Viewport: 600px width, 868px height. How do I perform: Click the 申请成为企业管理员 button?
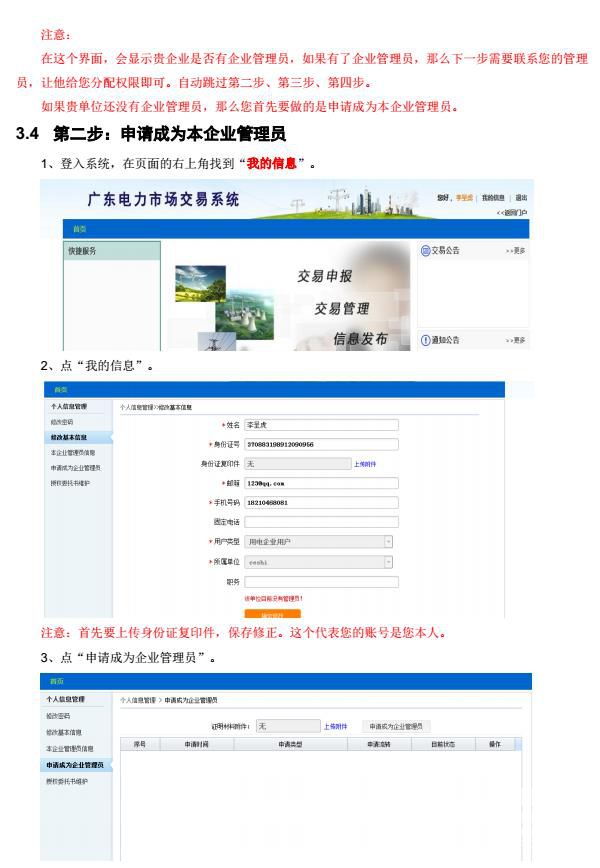point(396,726)
